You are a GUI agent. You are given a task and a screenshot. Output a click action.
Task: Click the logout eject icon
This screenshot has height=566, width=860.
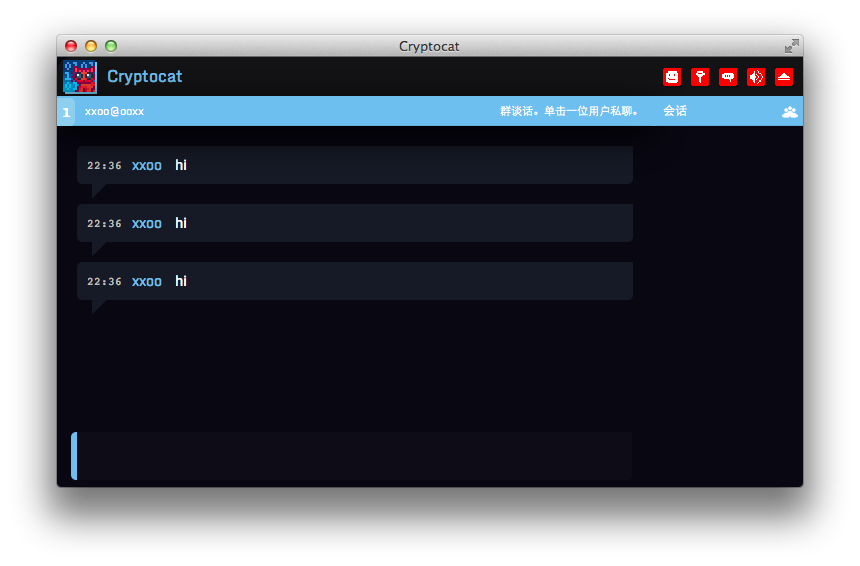click(784, 77)
